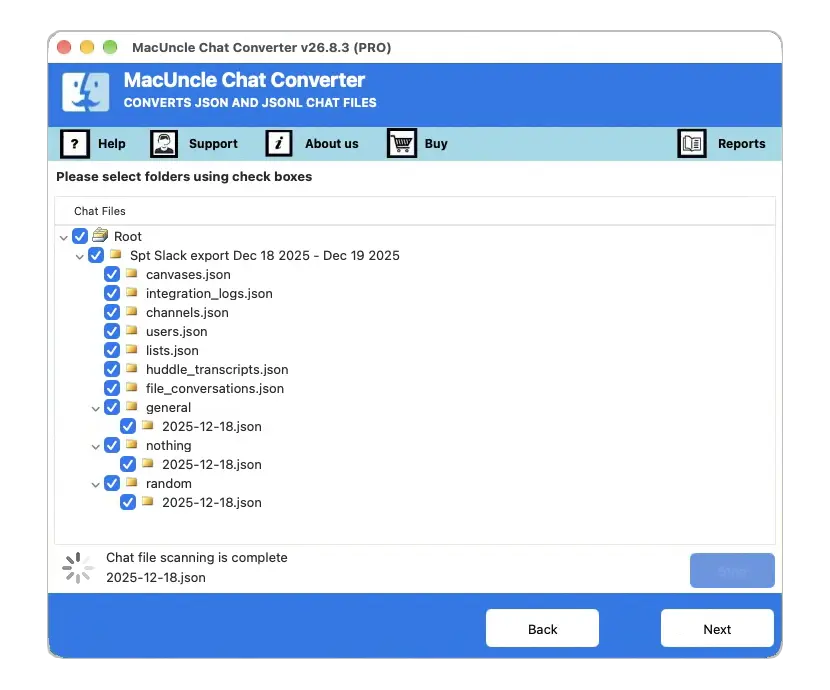The height and width of the screenshot is (690, 830).
Task: Collapse the Spt Slack export node
Action: point(79,257)
